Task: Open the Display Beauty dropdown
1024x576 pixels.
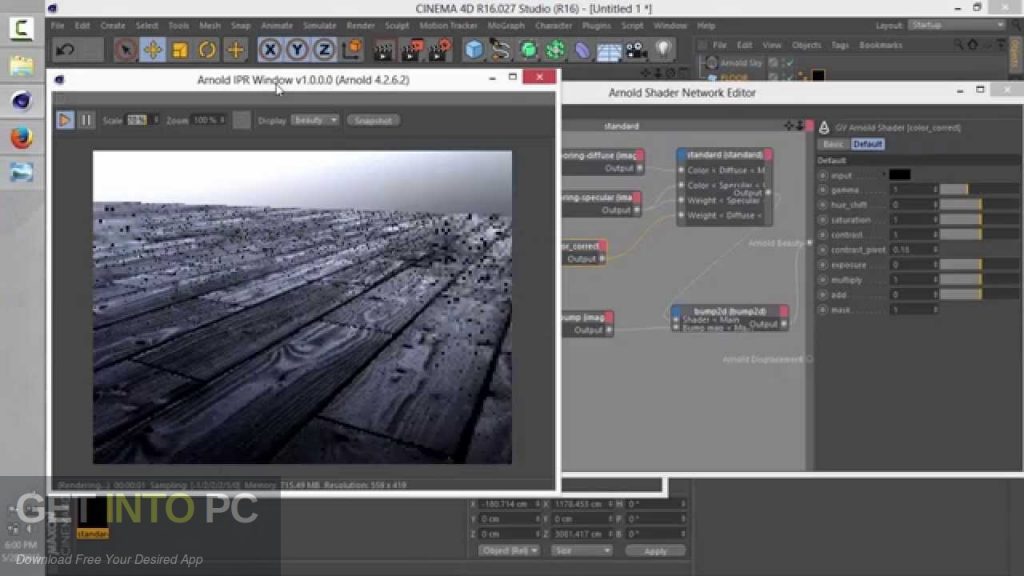Action: [315, 120]
